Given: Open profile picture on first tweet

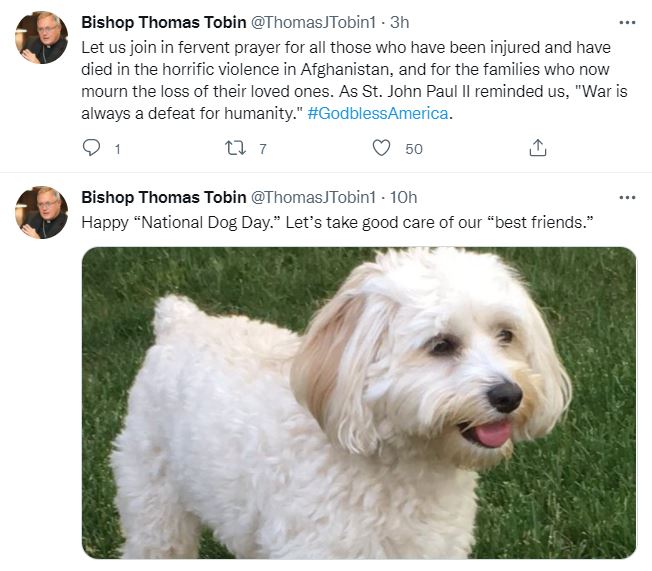Looking at the screenshot, I should 41,39.
